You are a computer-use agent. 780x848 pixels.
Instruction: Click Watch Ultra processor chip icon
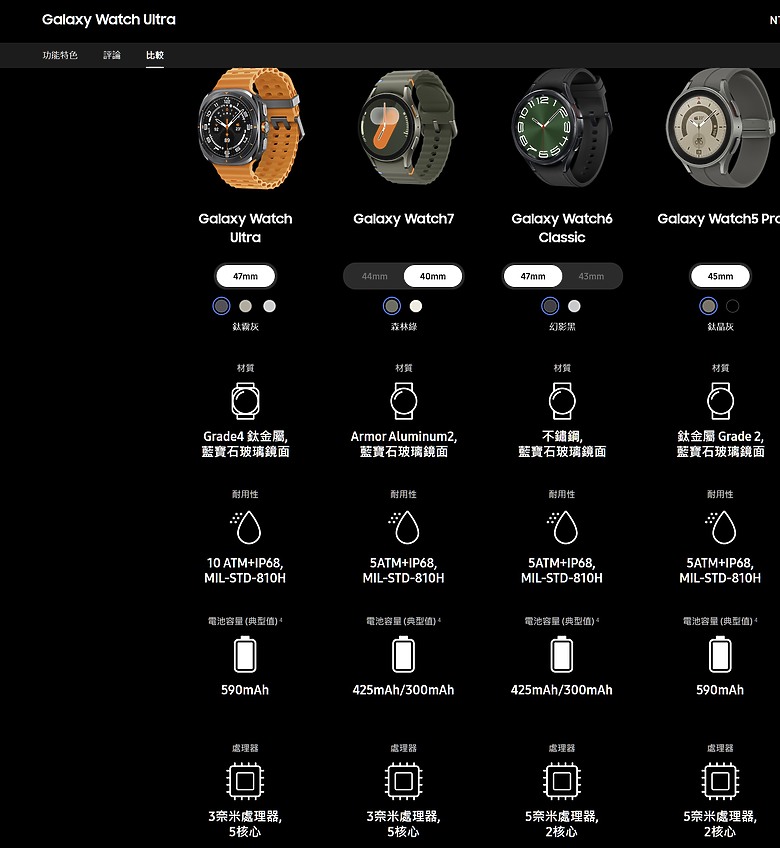click(245, 781)
